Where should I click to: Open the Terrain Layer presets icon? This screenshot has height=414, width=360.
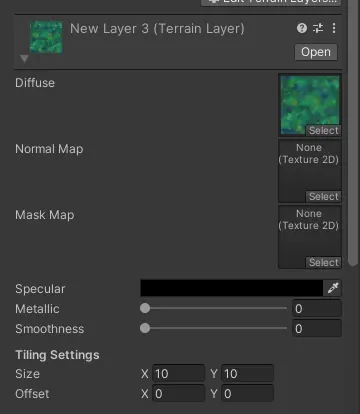[318, 28]
